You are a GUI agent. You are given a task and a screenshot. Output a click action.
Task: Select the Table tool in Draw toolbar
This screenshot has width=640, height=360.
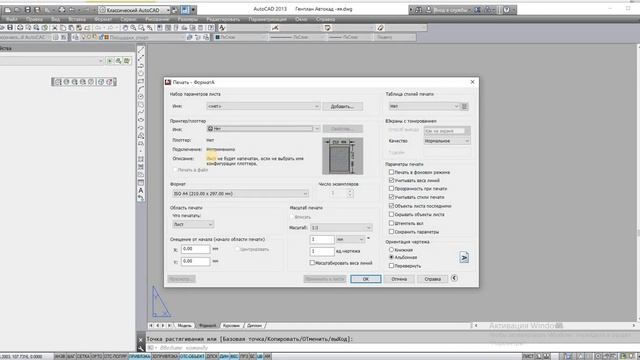pyautogui.click(x=141, y=182)
